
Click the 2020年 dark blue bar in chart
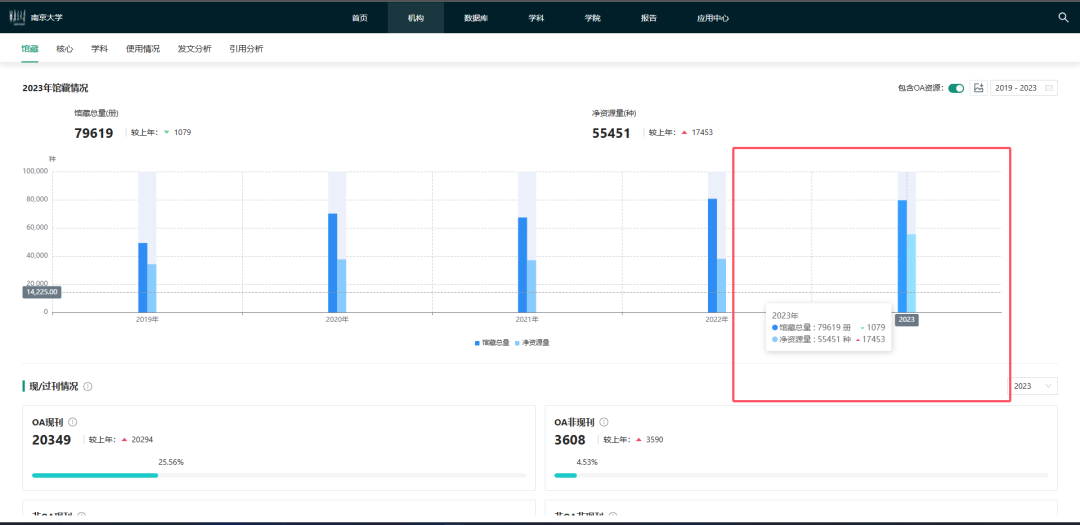(333, 262)
